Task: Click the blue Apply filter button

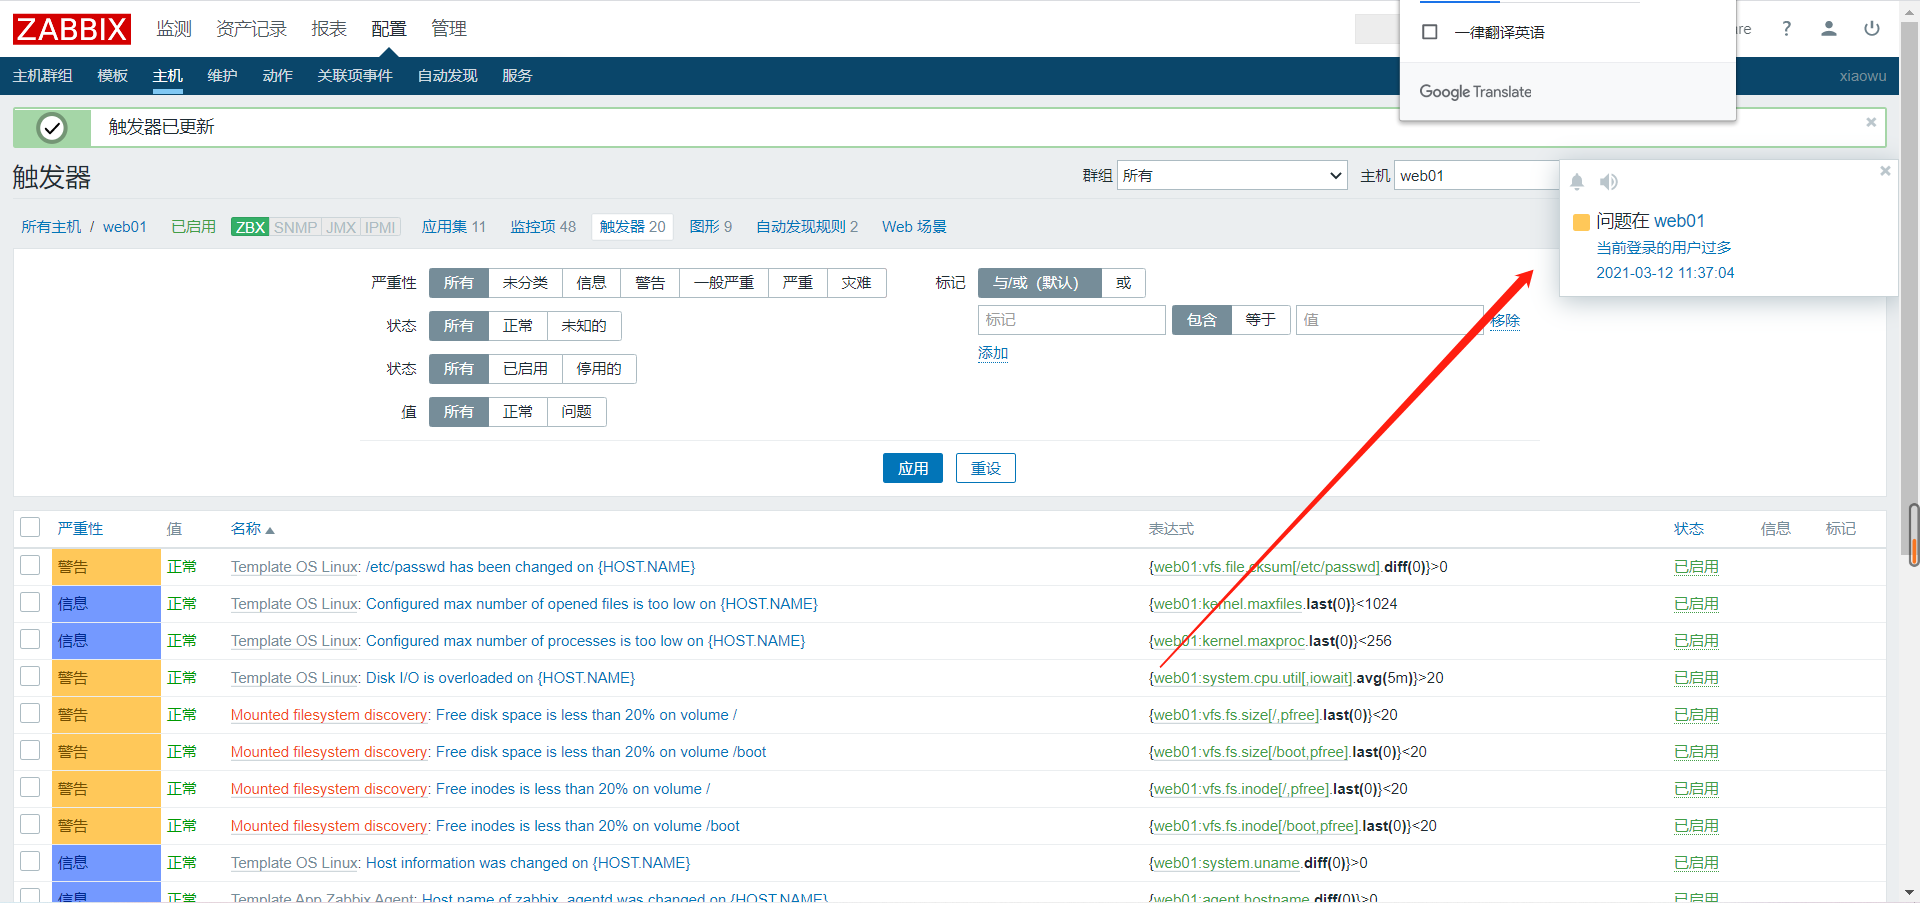Action: [912, 468]
